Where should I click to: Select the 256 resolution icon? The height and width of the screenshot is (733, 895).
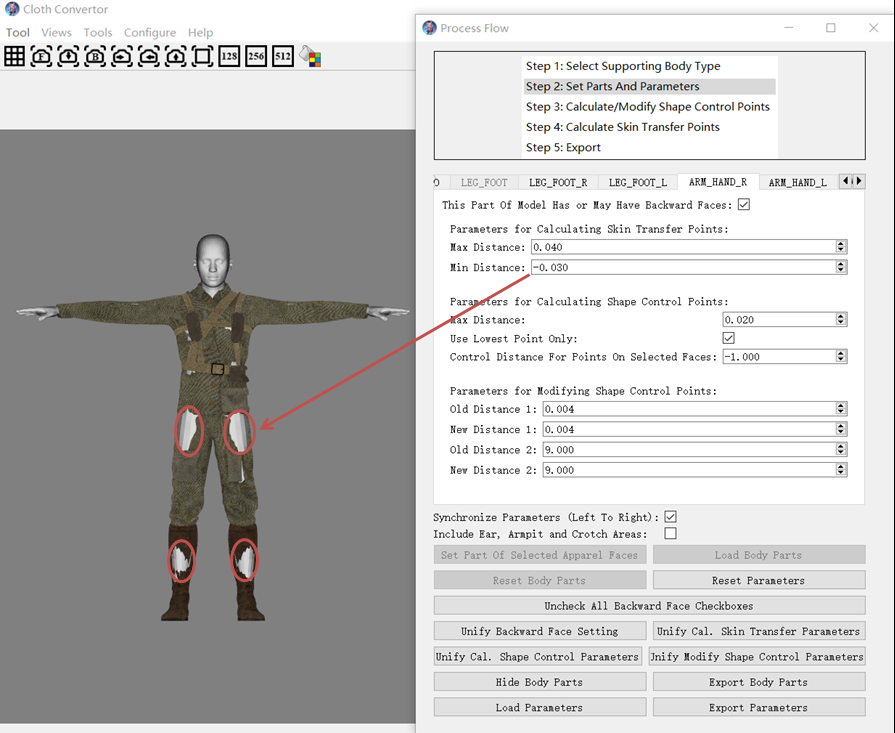tap(256, 56)
